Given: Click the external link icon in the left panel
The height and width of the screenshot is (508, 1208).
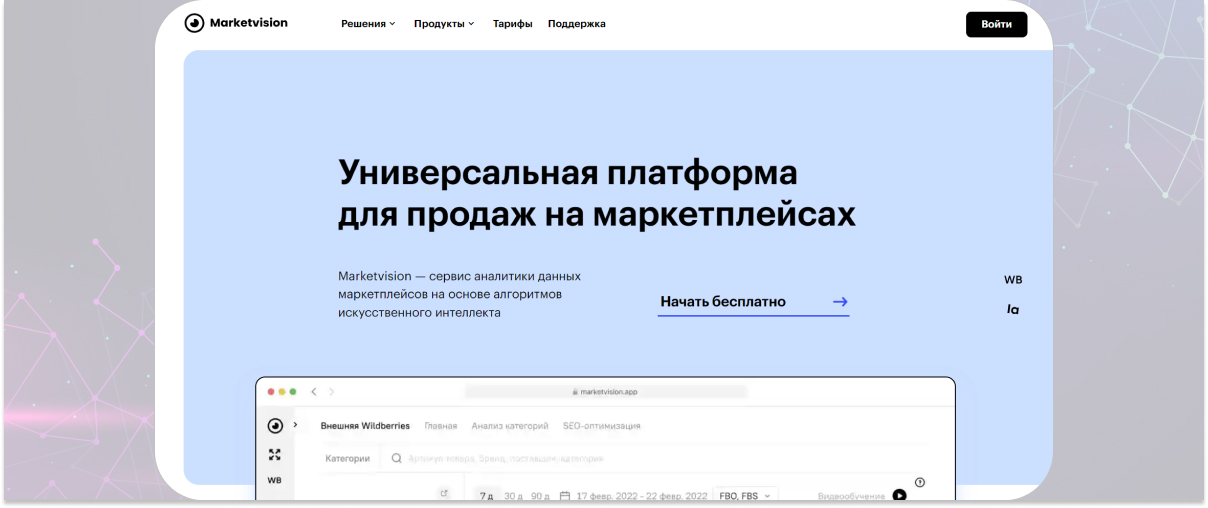Looking at the screenshot, I should (445, 494).
